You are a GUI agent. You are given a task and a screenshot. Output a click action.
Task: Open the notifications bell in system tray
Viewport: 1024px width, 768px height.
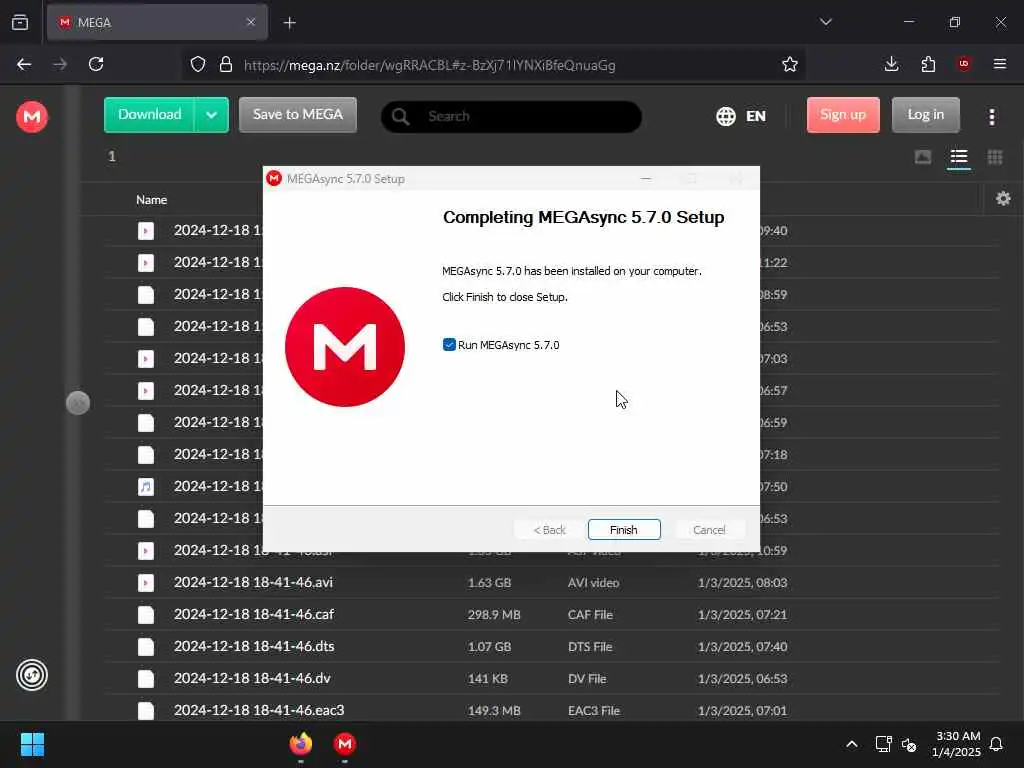pyautogui.click(x=996, y=744)
